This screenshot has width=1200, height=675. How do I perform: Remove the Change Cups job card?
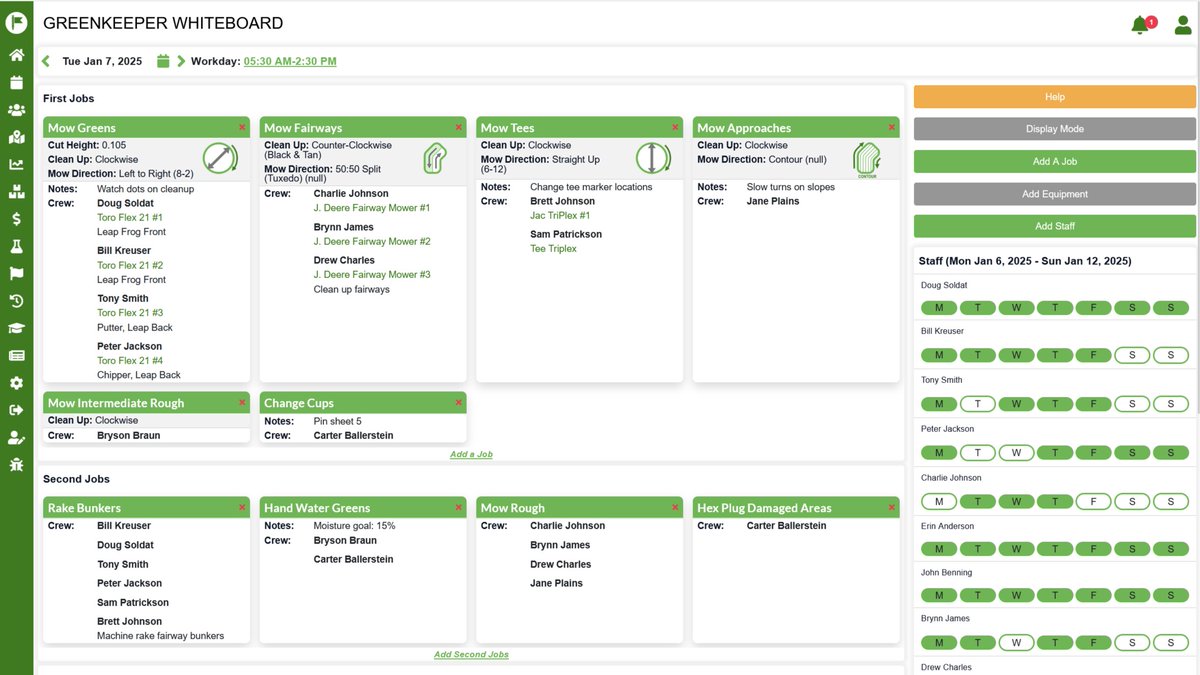pos(458,403)
